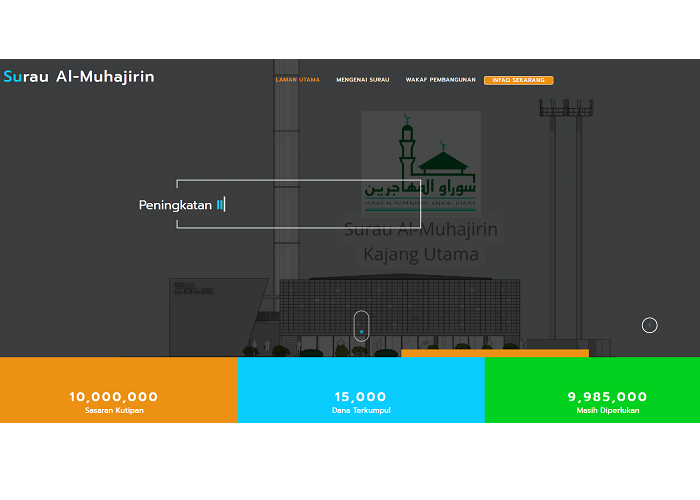700x500 pixels.
Task: Click the 10,000,000 target amount figure
Action: pyautogui.click(x=113, y=397)
